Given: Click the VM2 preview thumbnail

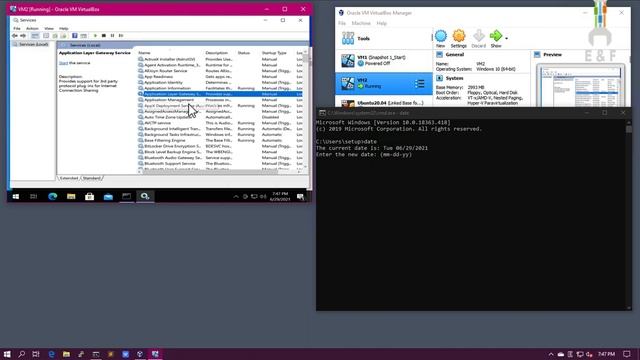Looking at the screenshot, I should pos(580,86).
